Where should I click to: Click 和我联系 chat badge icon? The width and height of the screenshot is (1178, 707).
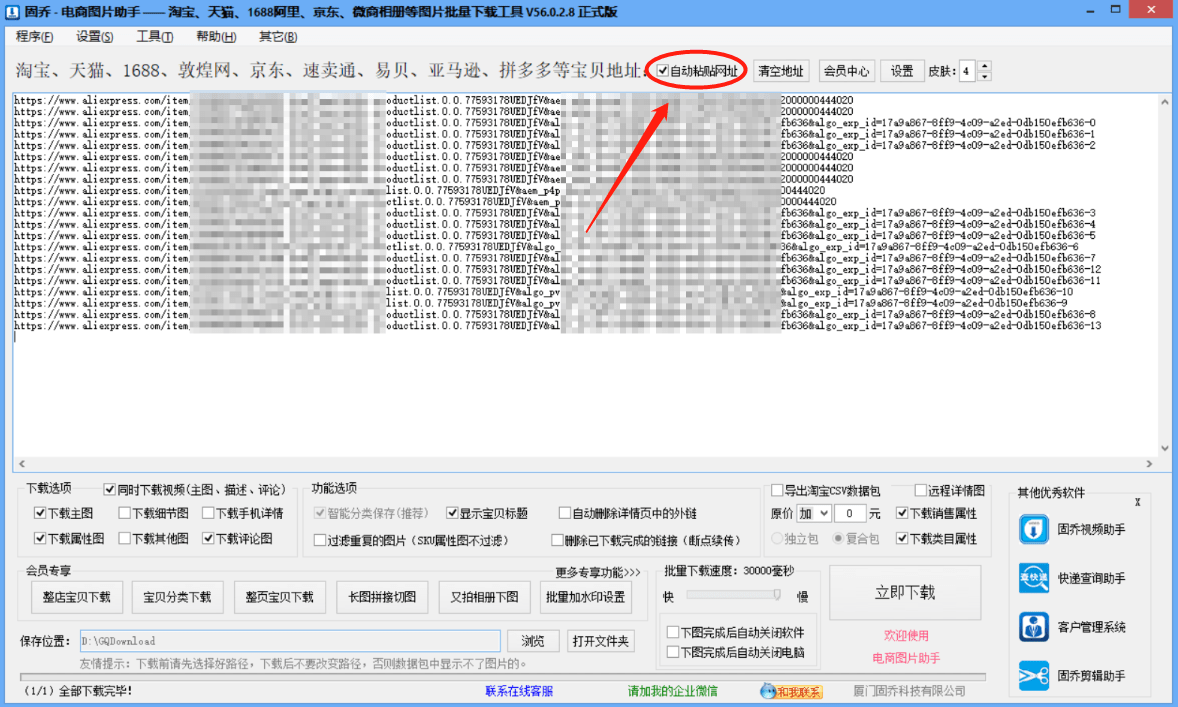click(x=791, y=691)
